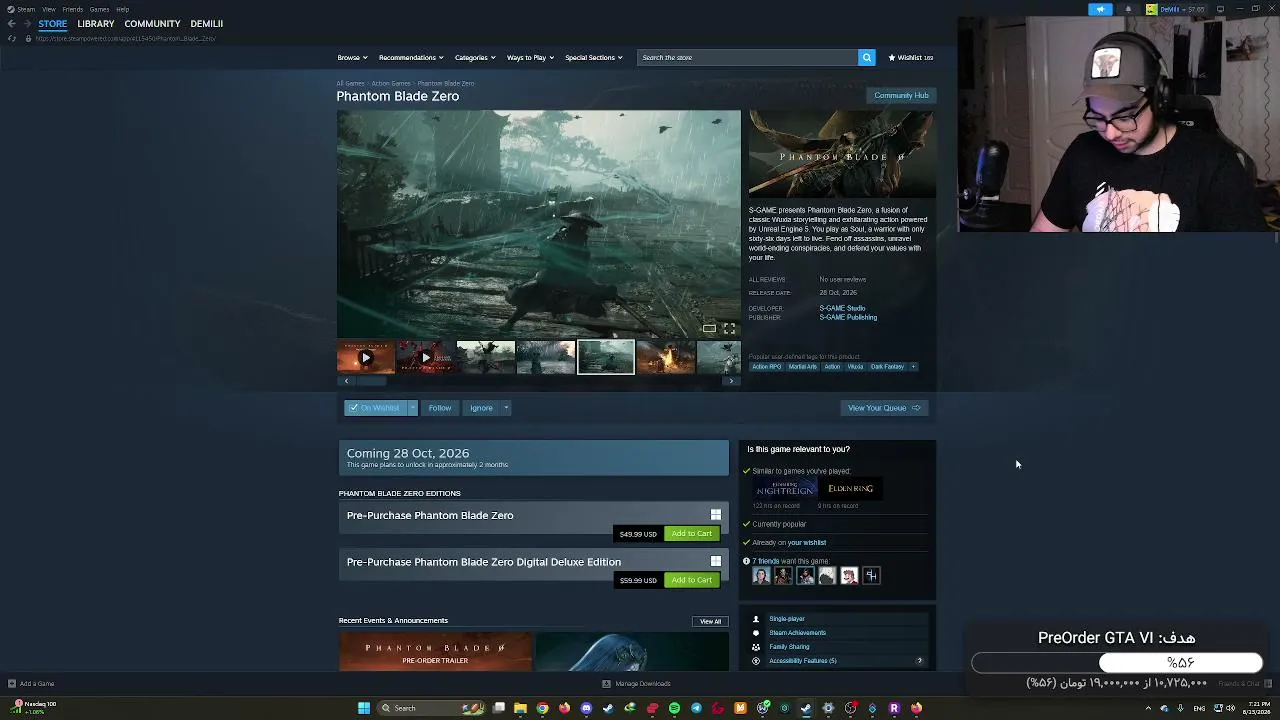
Task: Open File Explorer from the taskbar
Action: (x=520, y=708)
